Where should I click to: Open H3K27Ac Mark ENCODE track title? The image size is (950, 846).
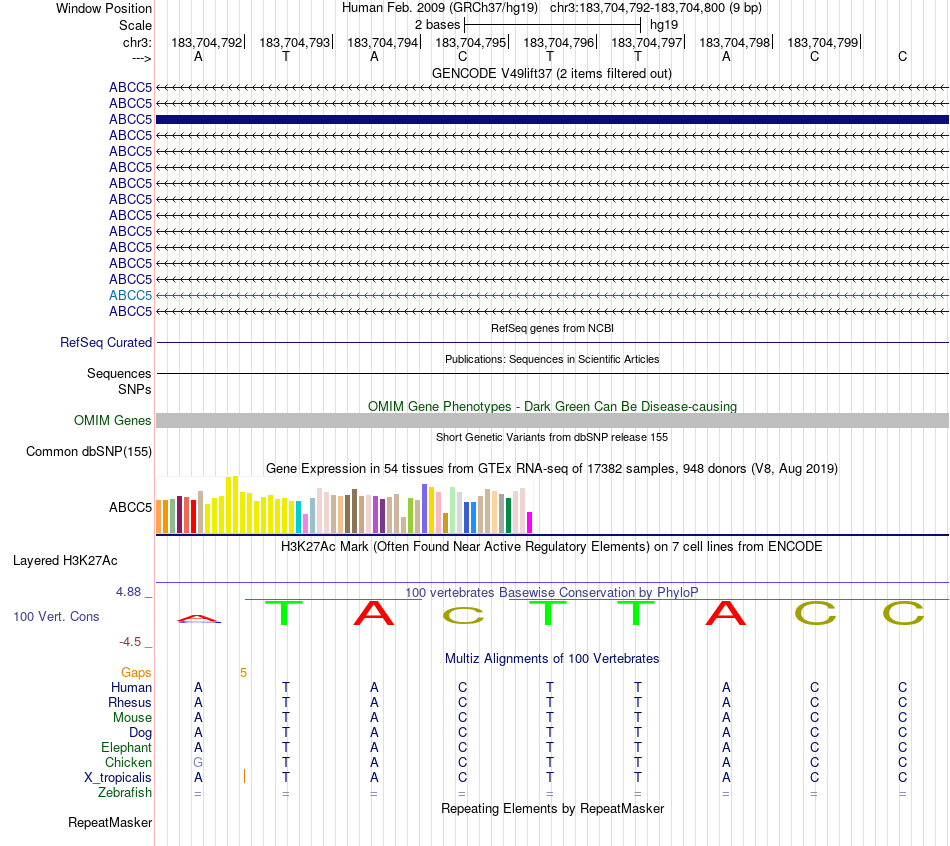tap(551, 547)
